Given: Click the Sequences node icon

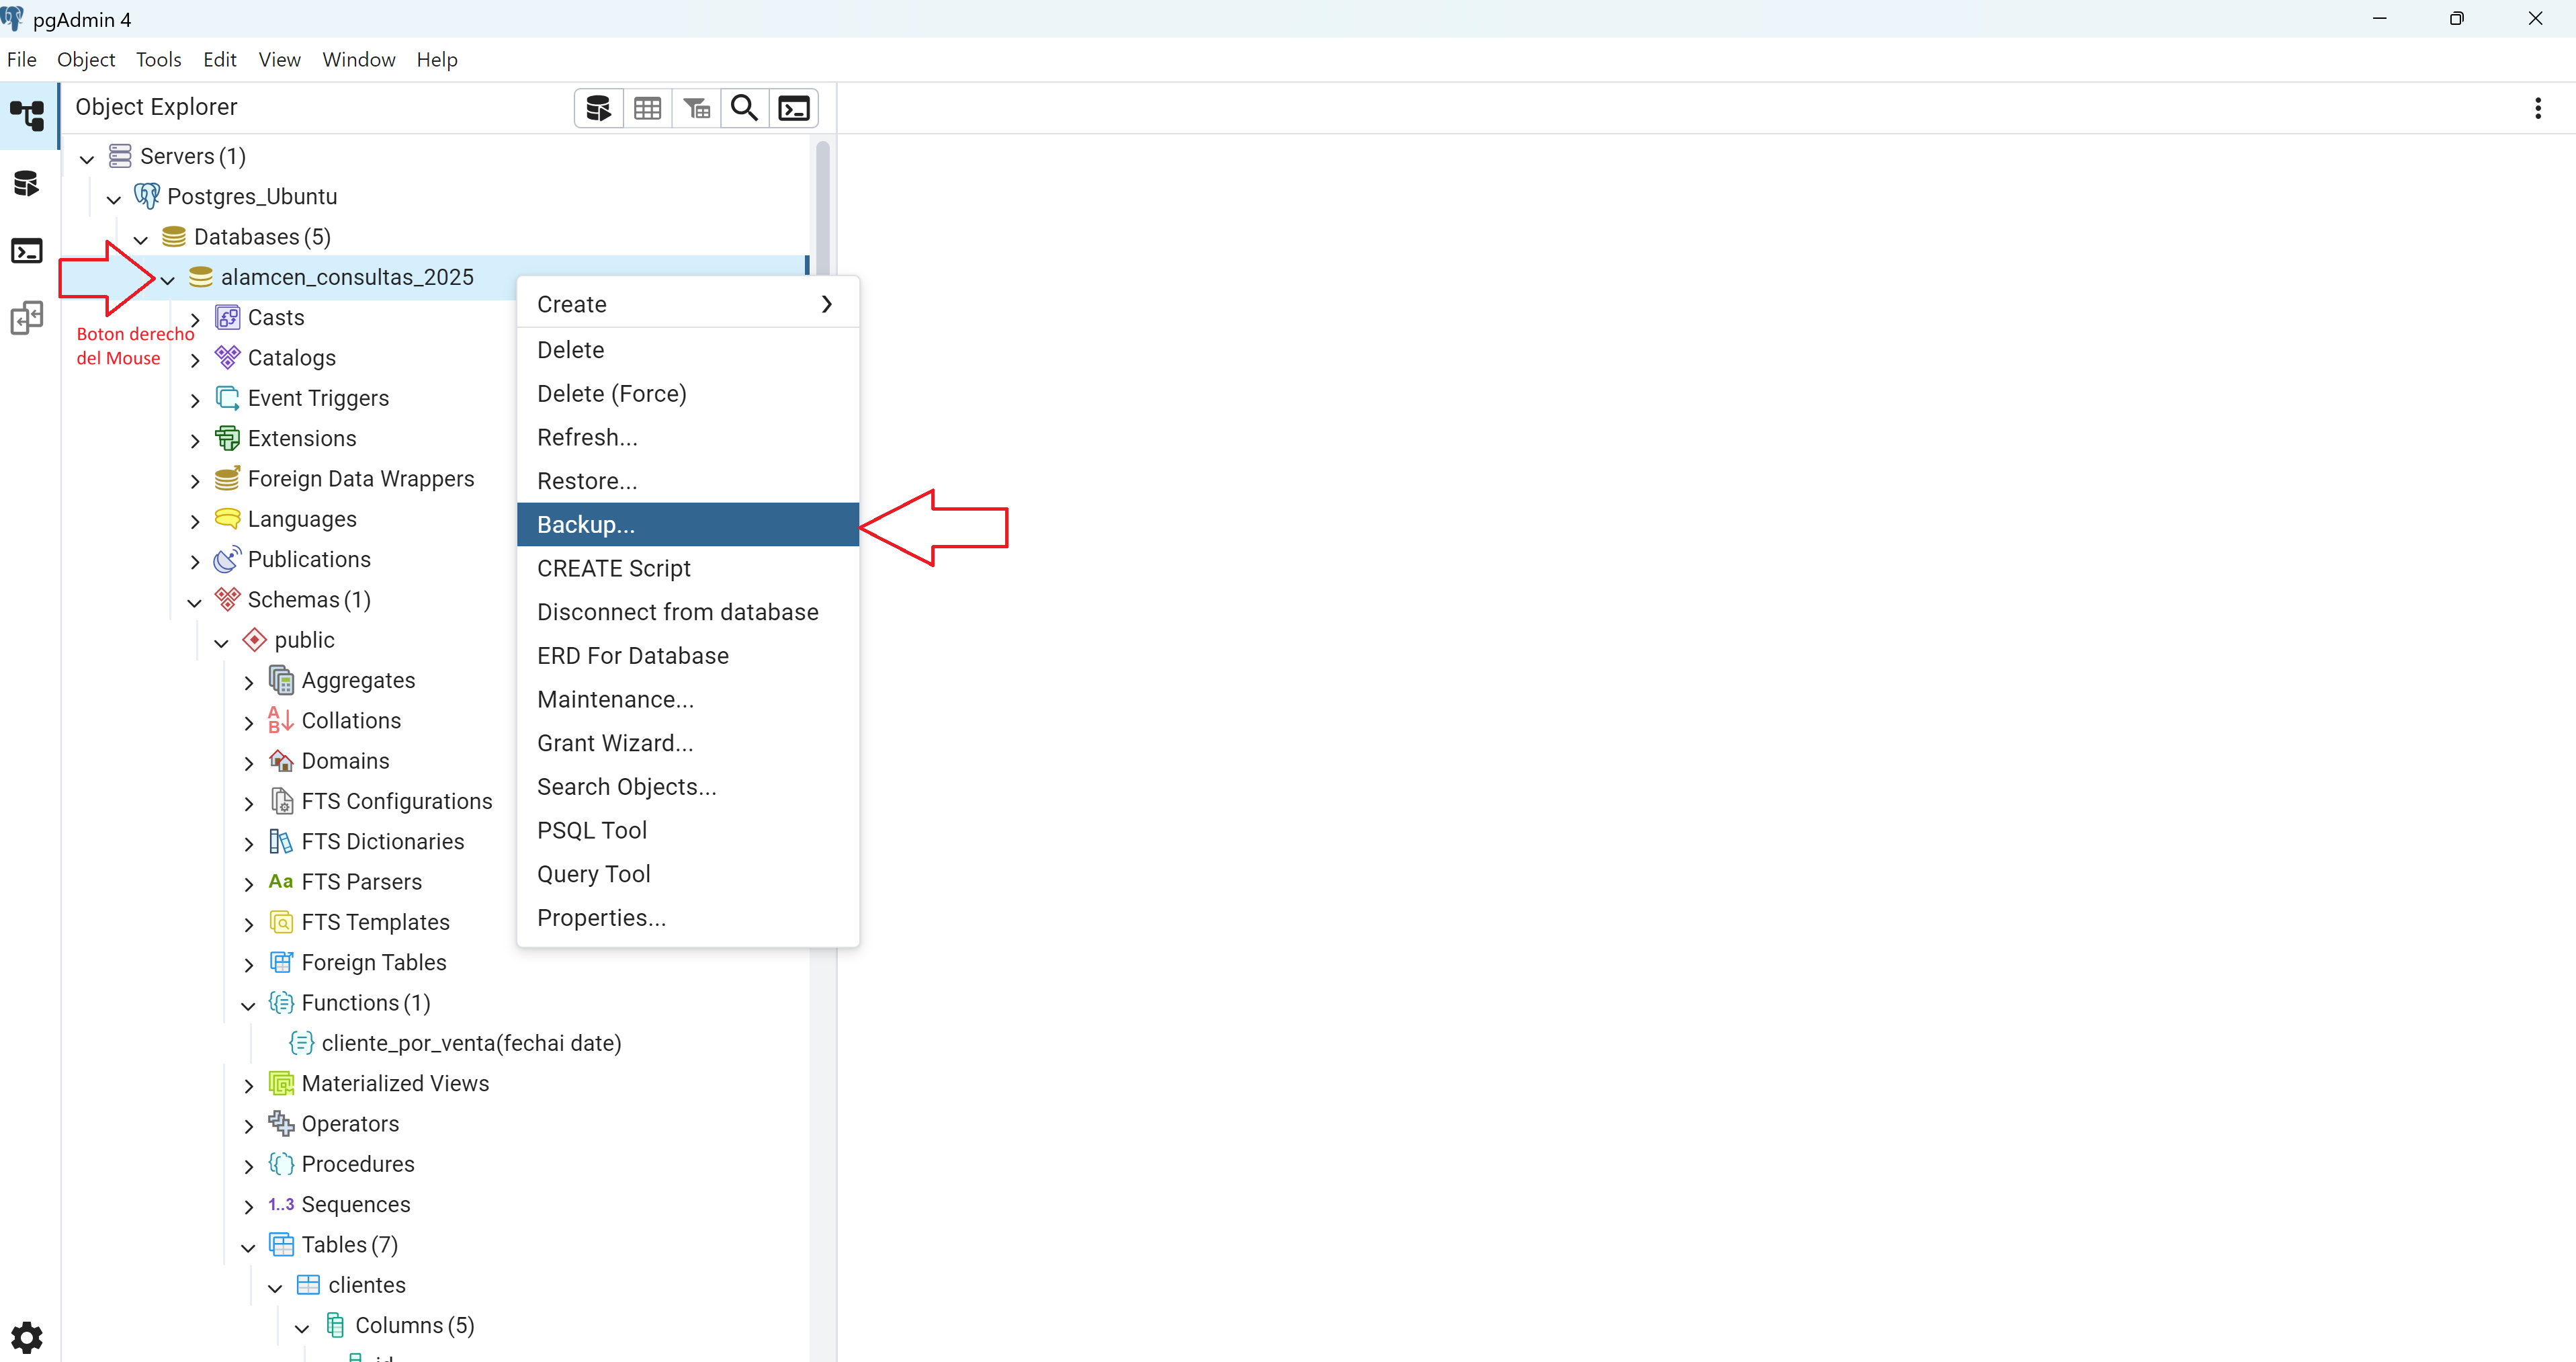Looking at the screenshot, I should point(281,1204).
